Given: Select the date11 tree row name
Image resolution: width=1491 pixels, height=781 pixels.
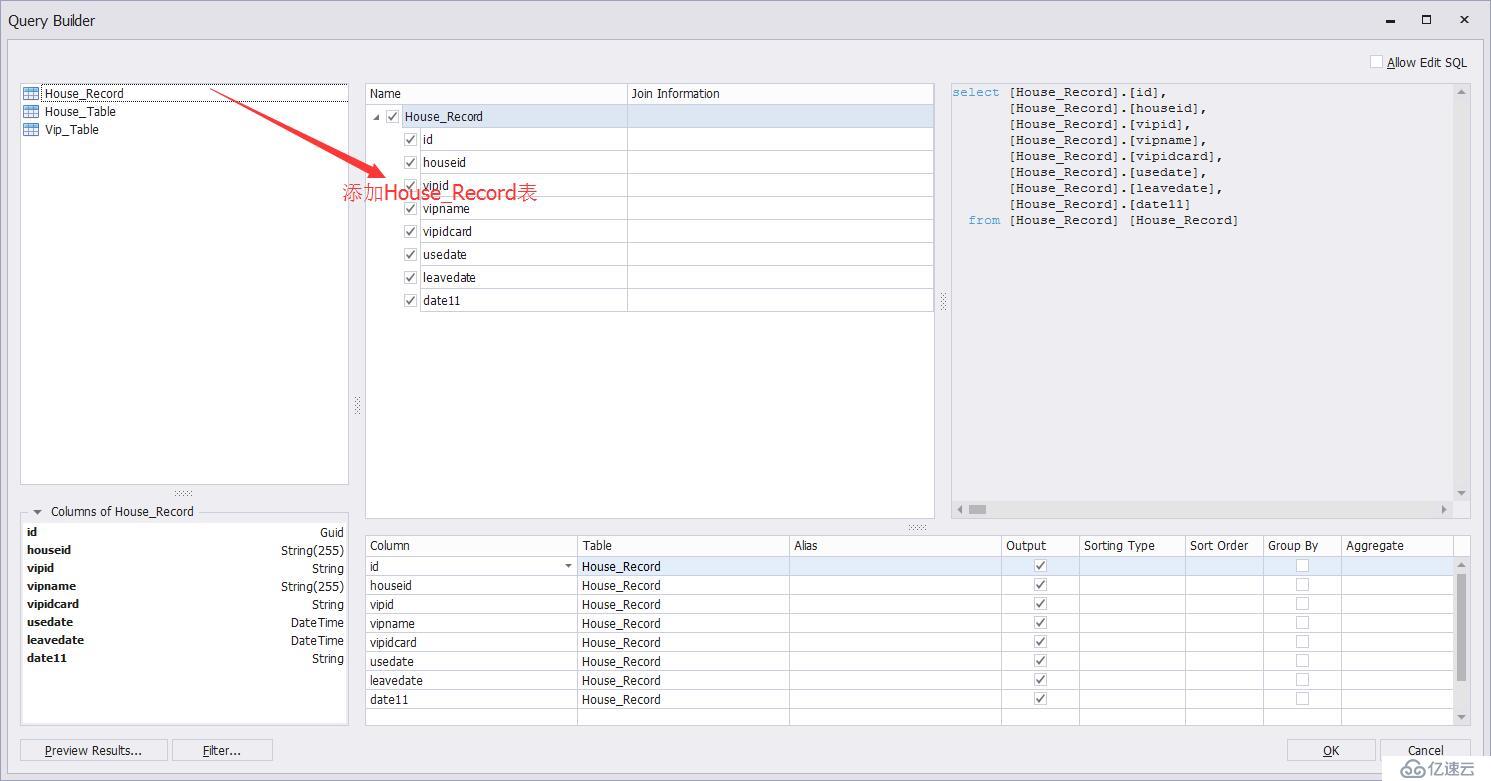Looking at the screenshot, I should pos(441,300).
